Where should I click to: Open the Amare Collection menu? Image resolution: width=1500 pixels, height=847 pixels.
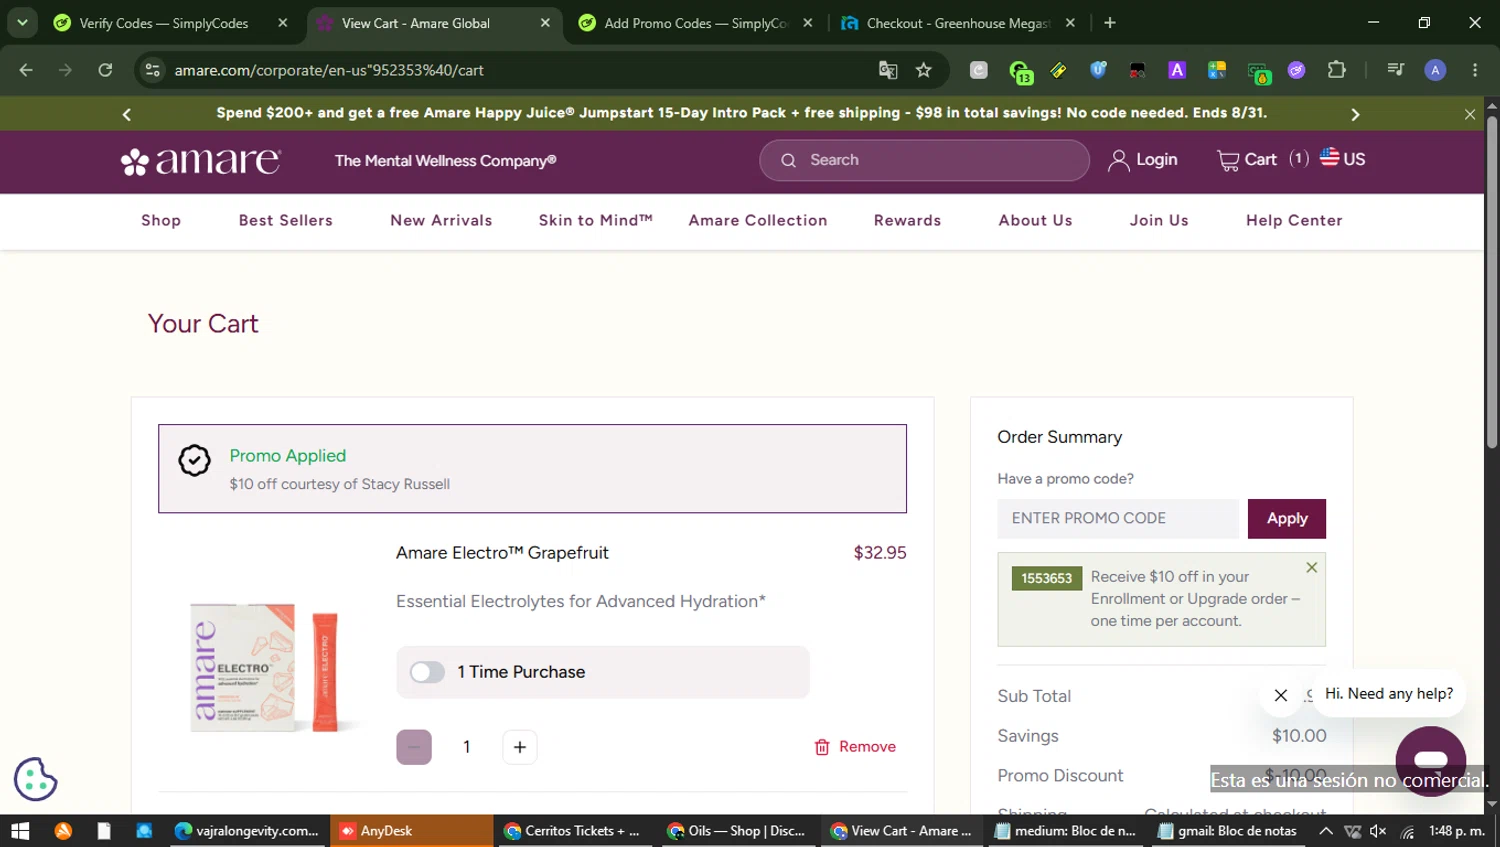[x=758, y=221]
